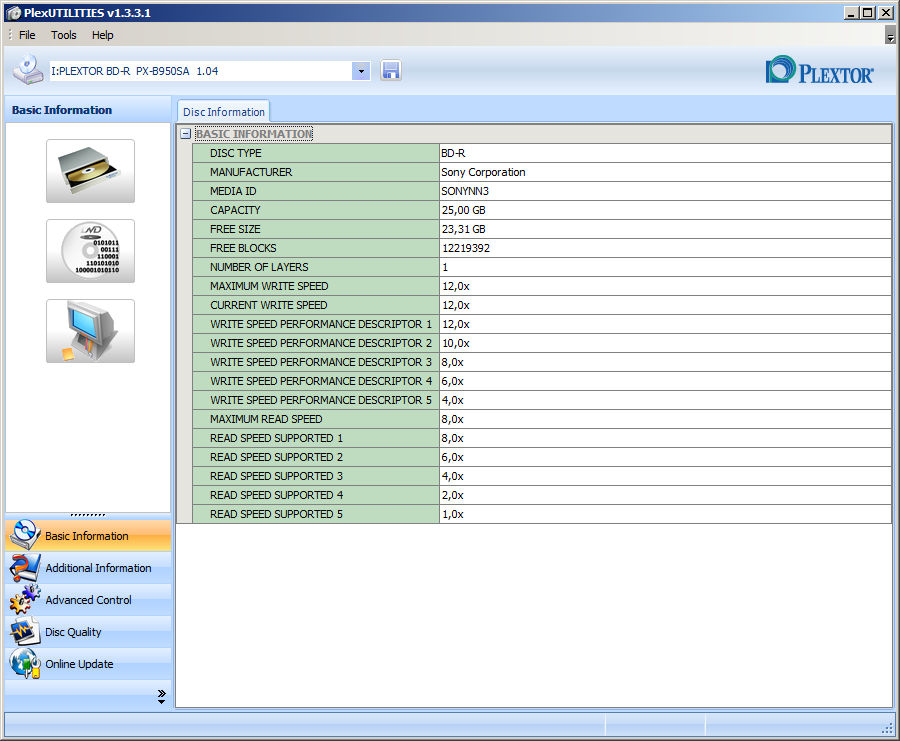Click the 10,0x descriptor 2 value
The image size is (900, 741).
pos(456,343)
